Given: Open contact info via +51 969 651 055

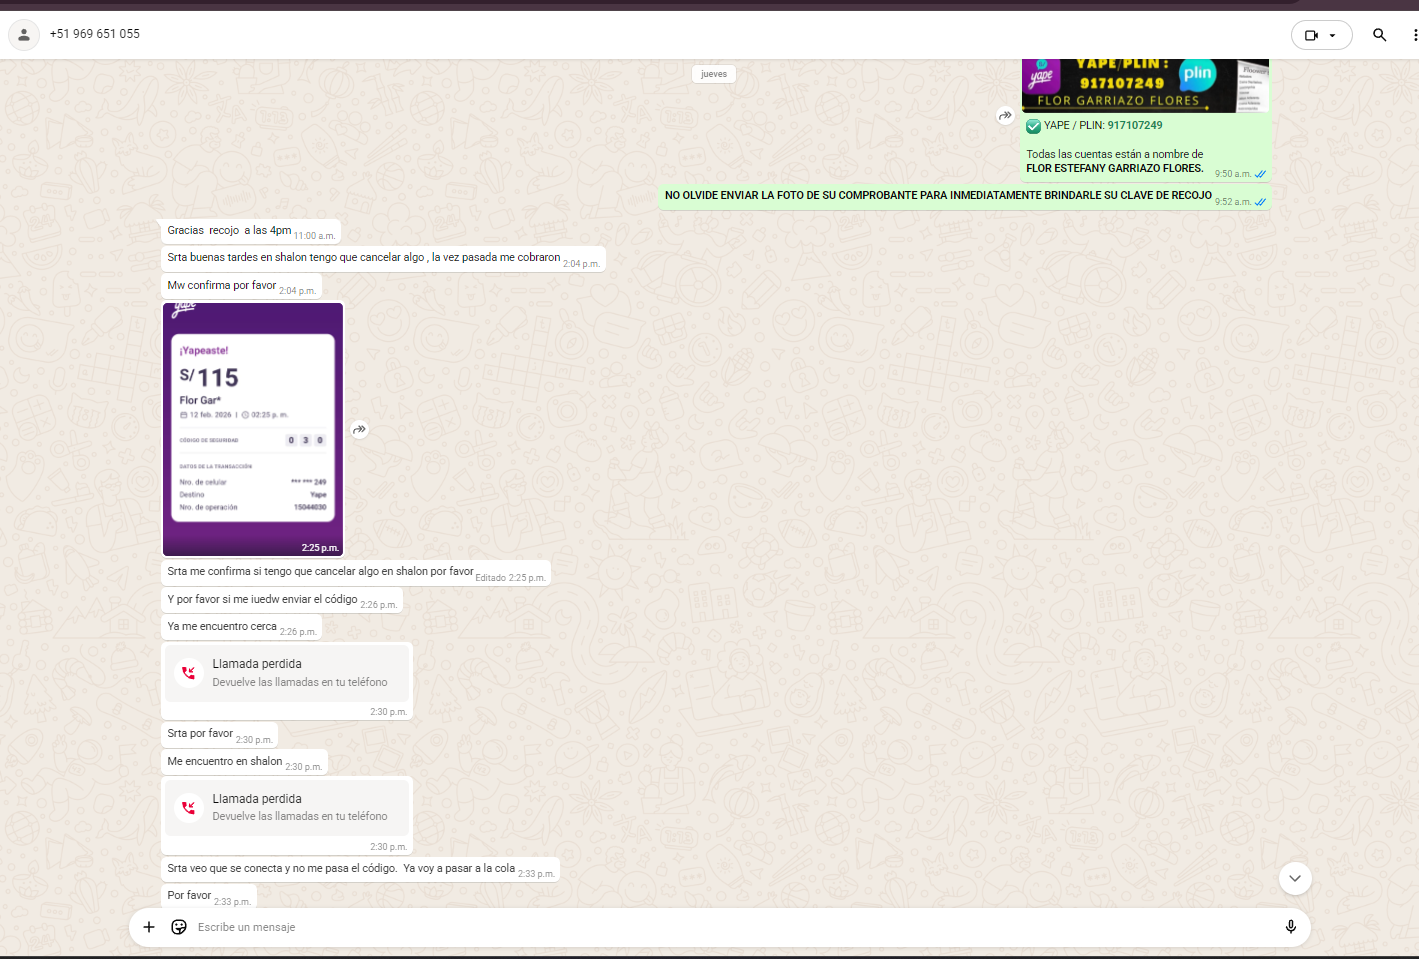Looking at the screenshot, I should coord(95,34).
